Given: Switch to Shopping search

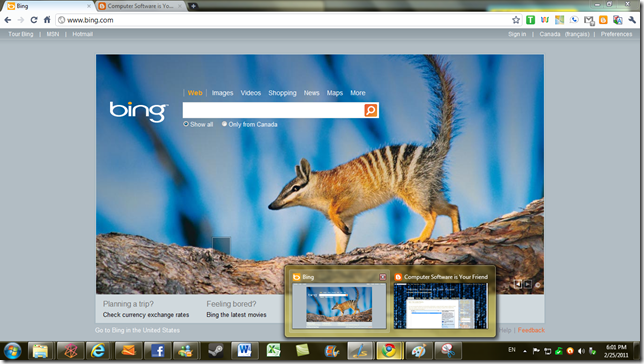Looking at the screenshot, I should click(282, 93).
